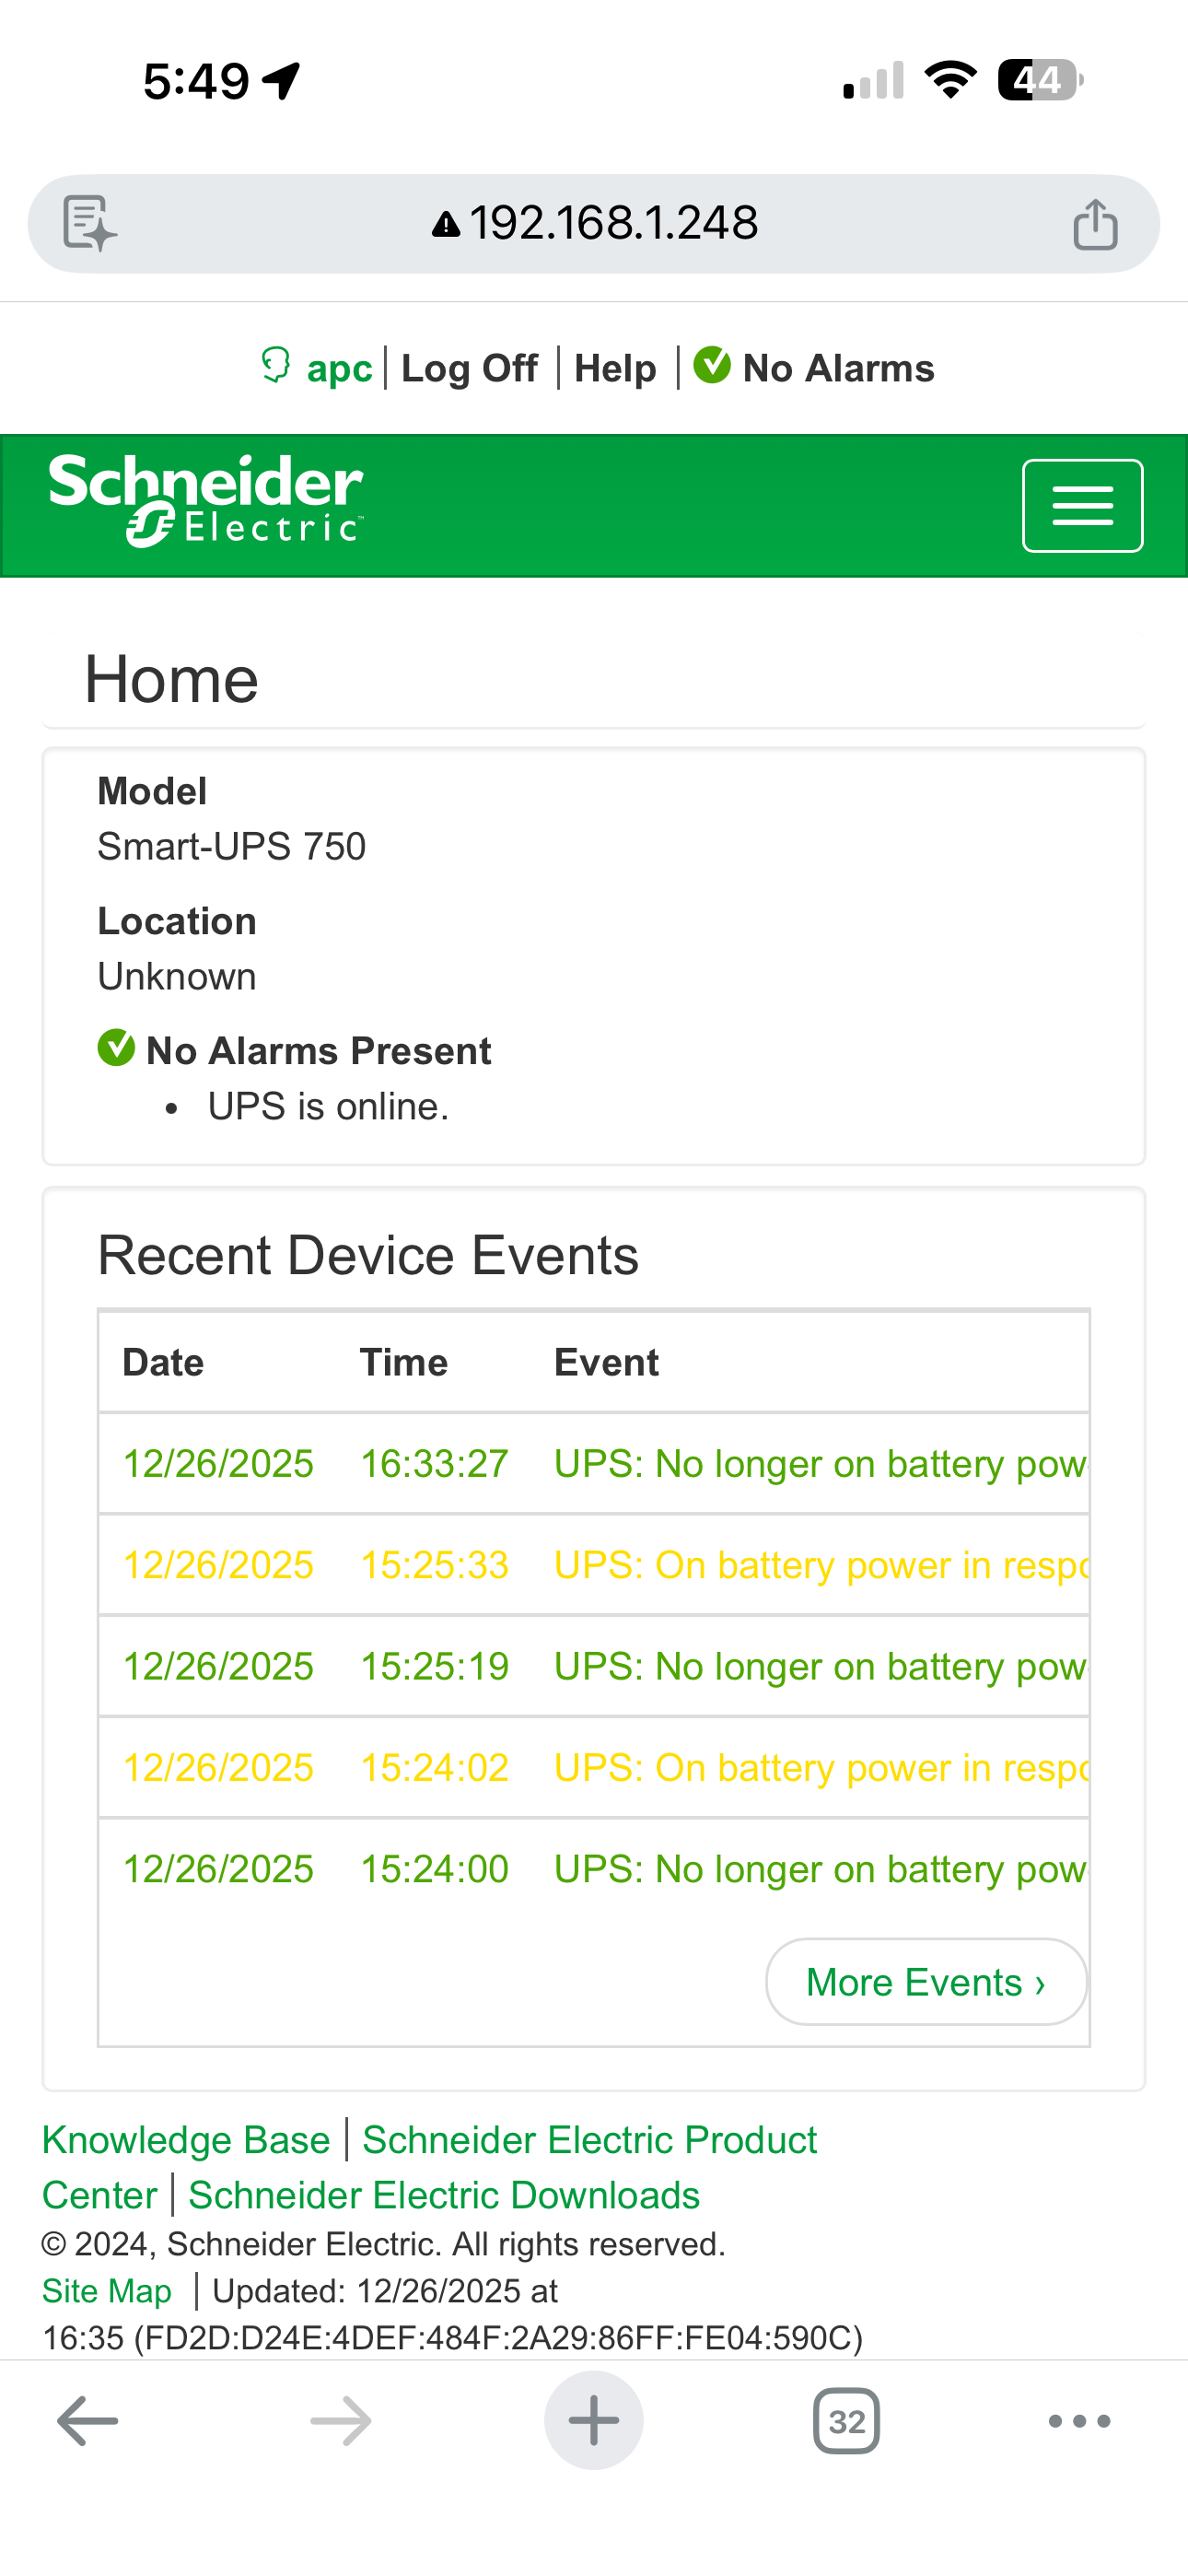Open the 15:25:33 on battery event
Screen dimensions: 1188x2576
[x=819, y=1565]
